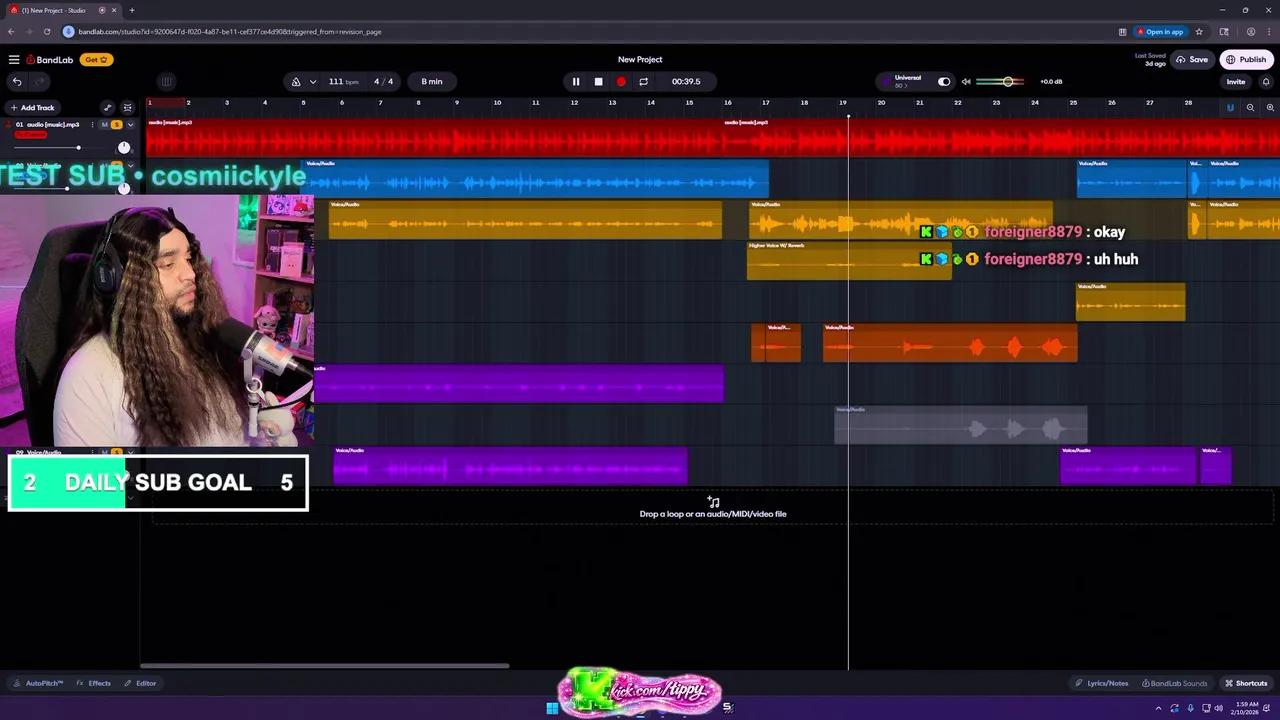
Task: Open the BandLab hamburger menu
Action: pyautogui.click(x=14, y=60)
